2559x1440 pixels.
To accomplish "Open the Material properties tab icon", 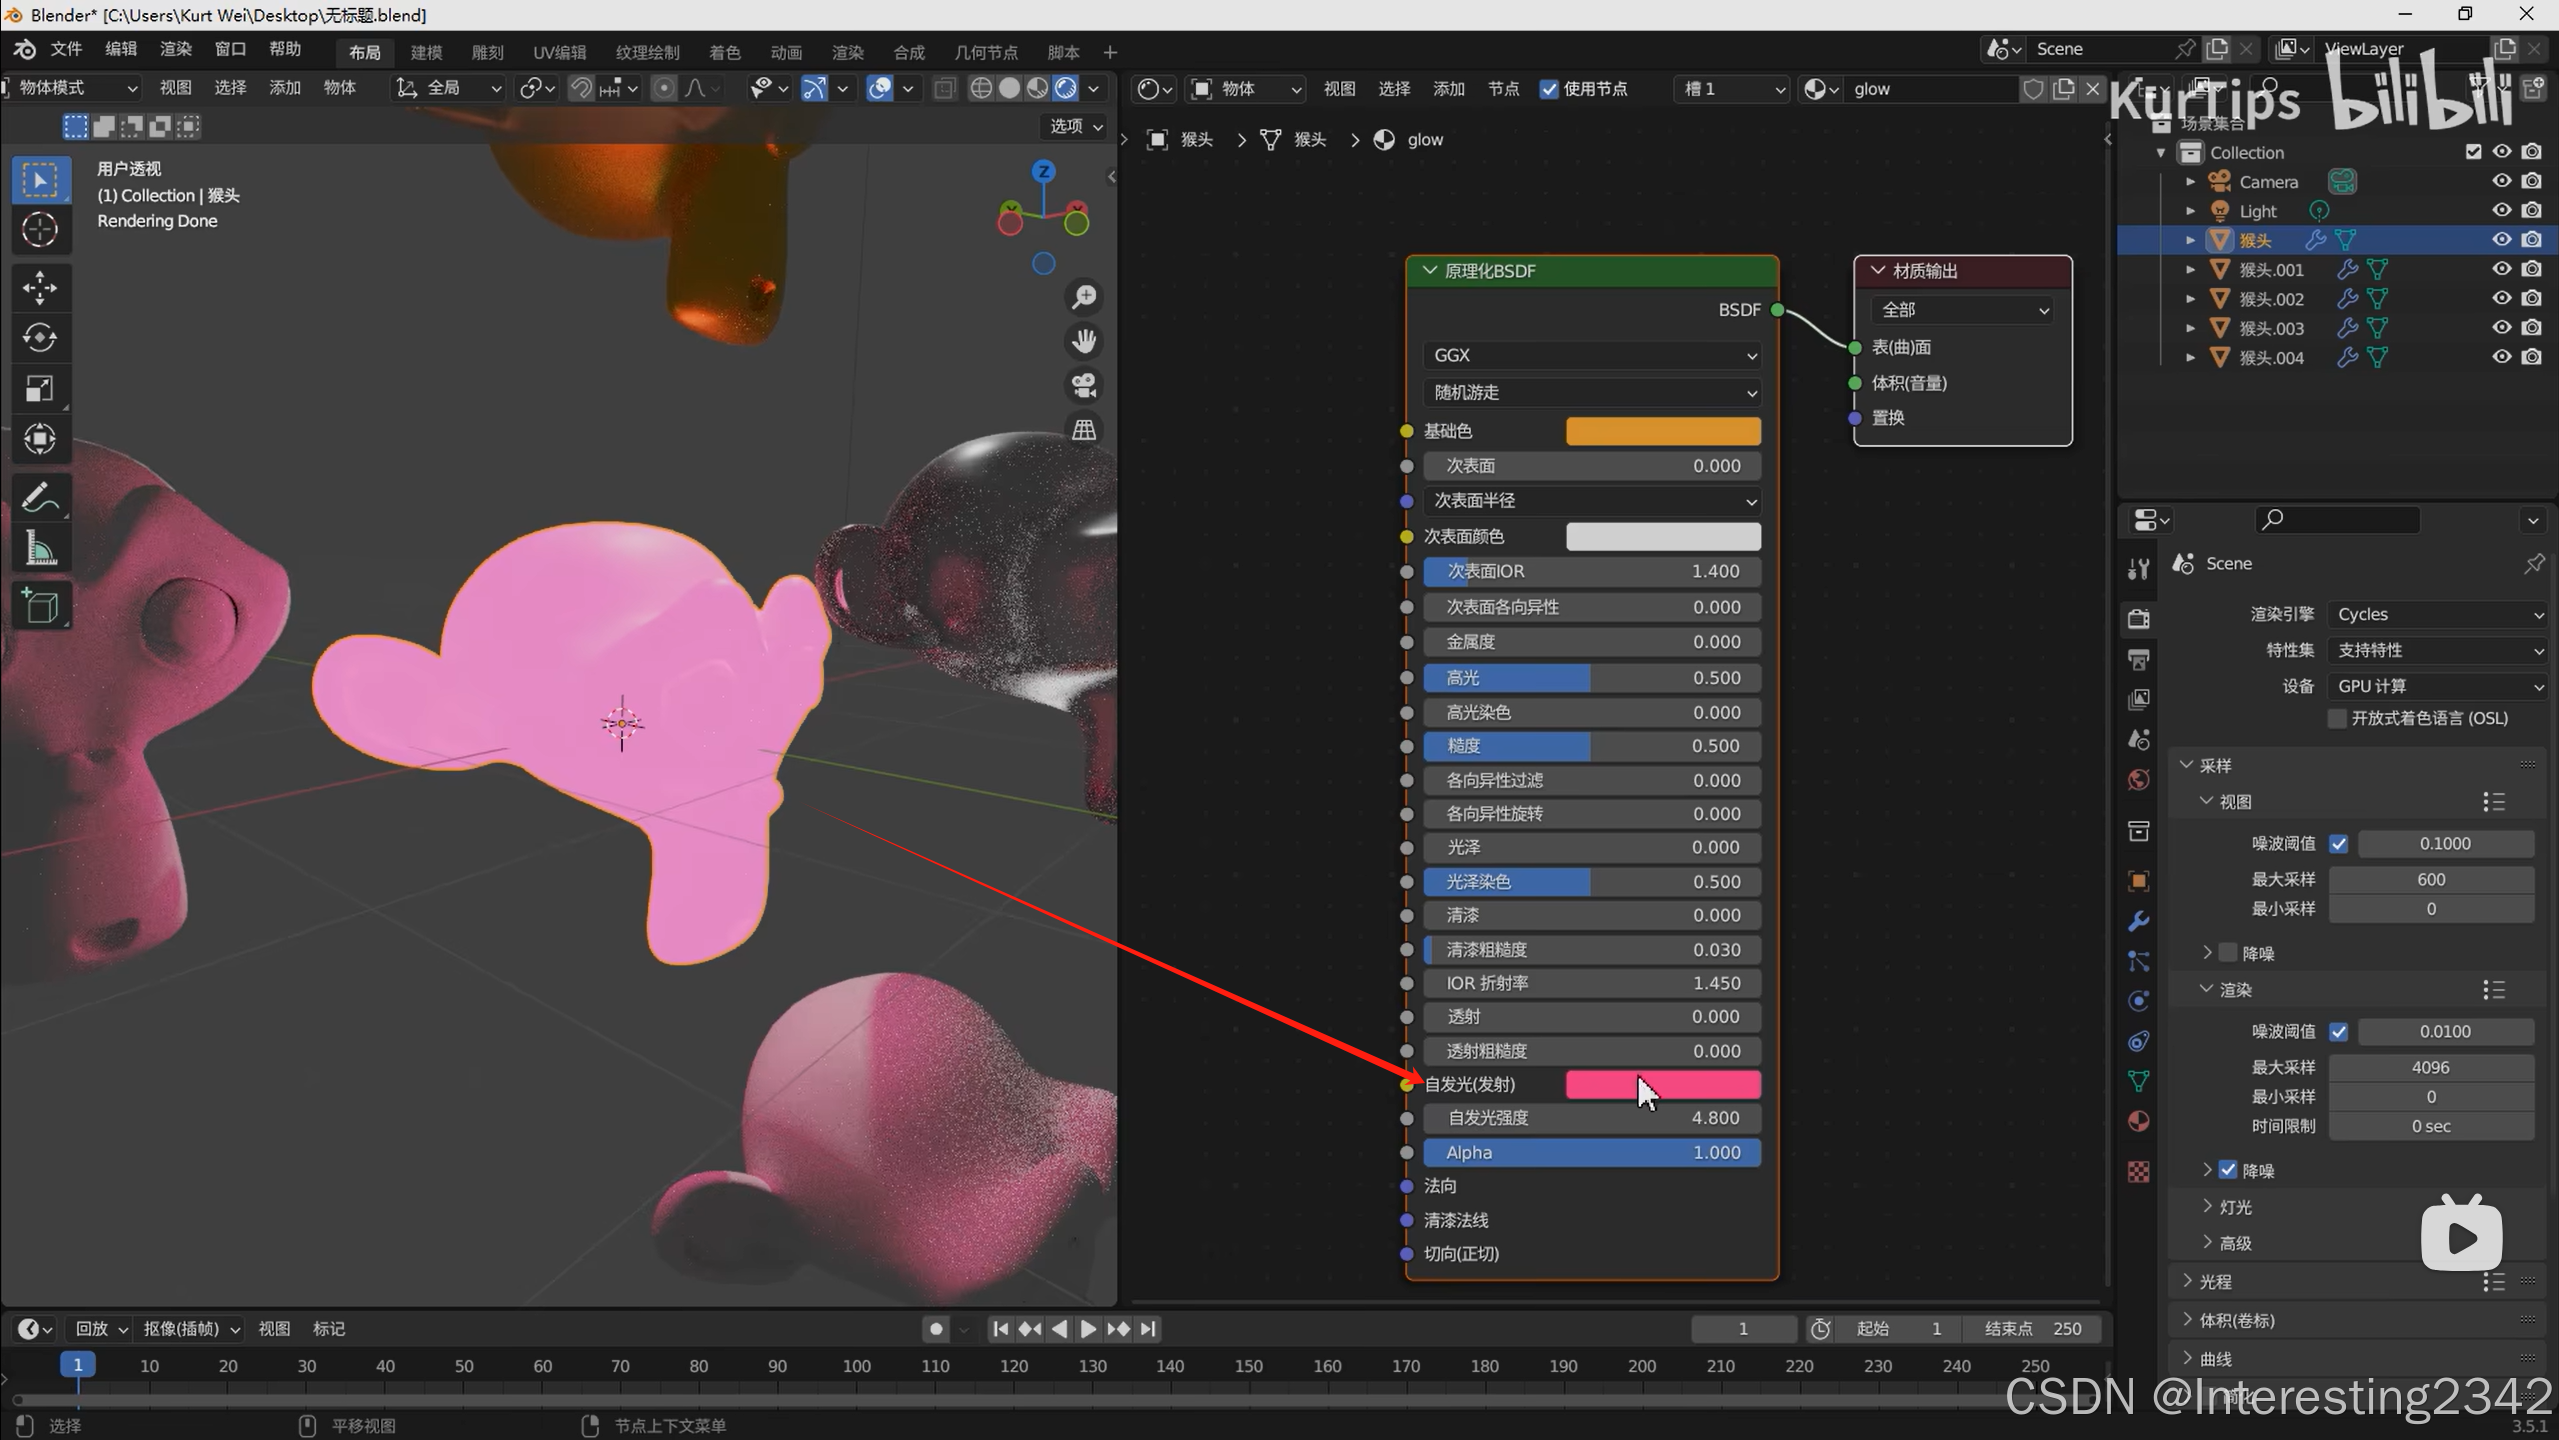I will [2139, 1121].
